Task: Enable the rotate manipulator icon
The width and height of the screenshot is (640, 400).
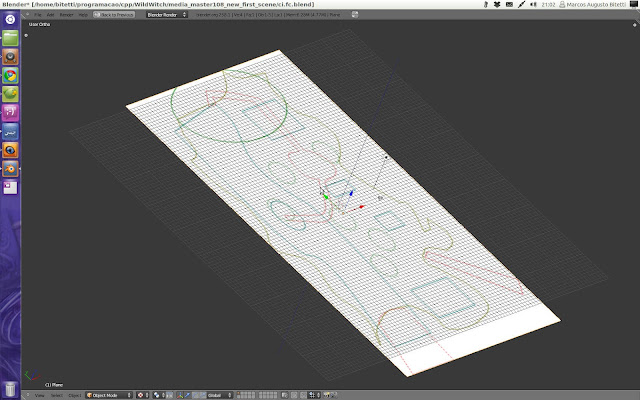Action: [196, 395]
